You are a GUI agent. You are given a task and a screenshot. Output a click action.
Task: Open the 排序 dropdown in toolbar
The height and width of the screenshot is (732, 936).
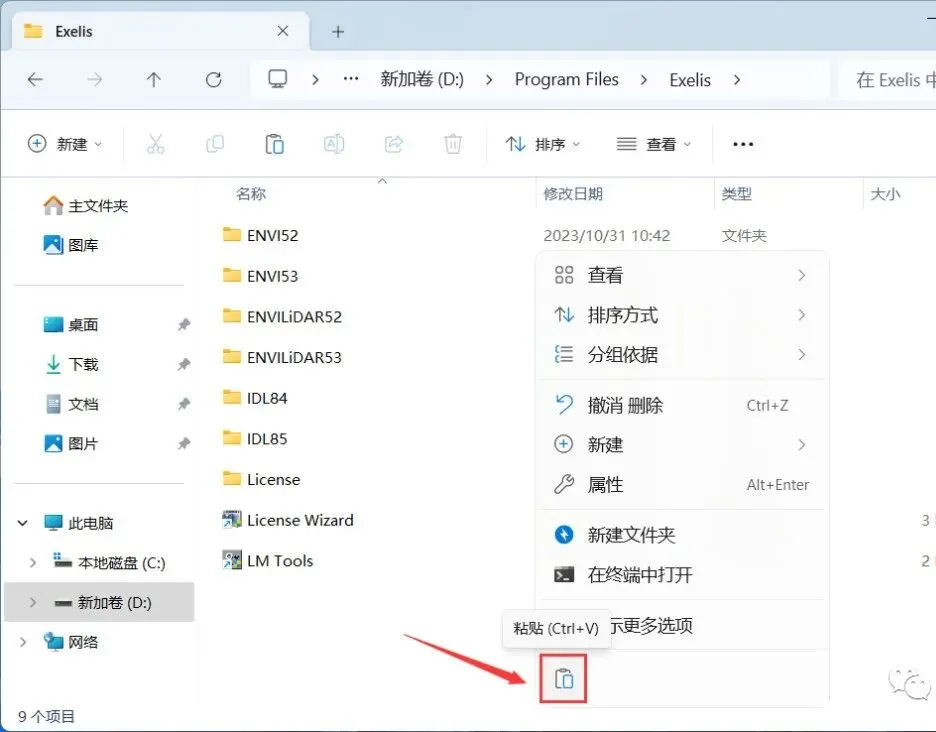point(543,144)
